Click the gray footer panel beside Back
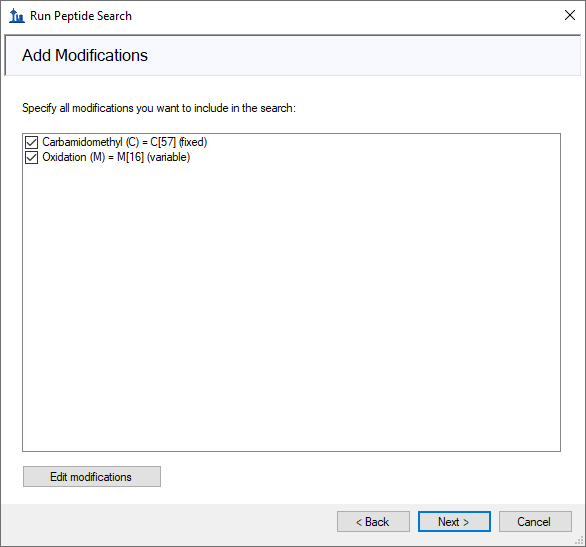The width and height of the screenshot is (586, 547). click(168, 523)
